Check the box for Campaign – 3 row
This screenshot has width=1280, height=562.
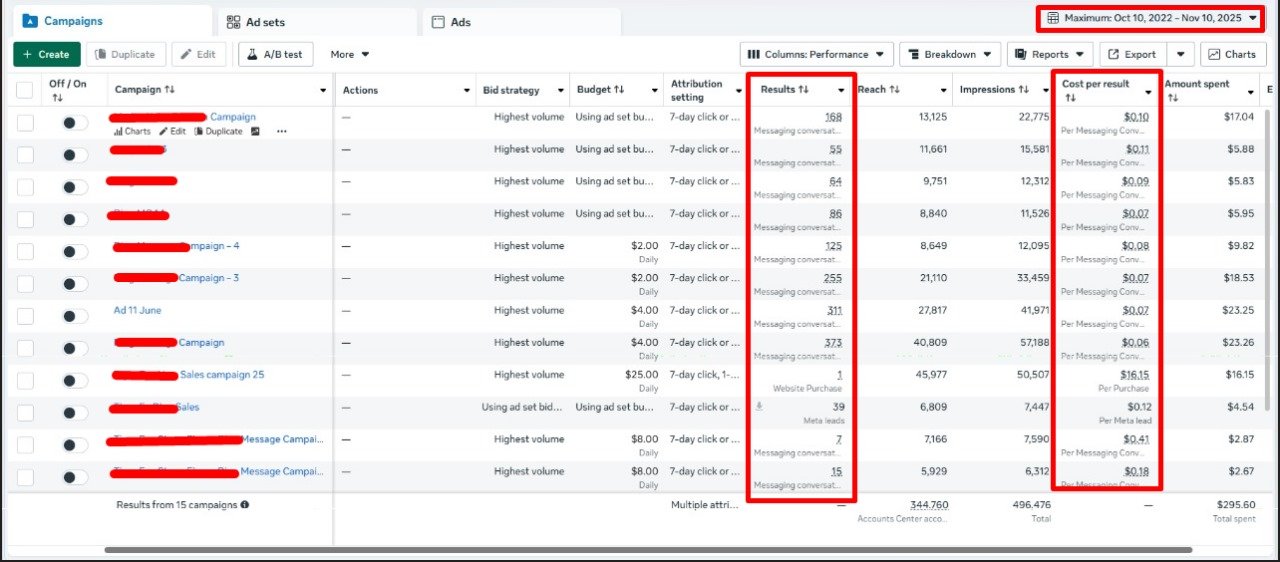[x=25, y=284]
